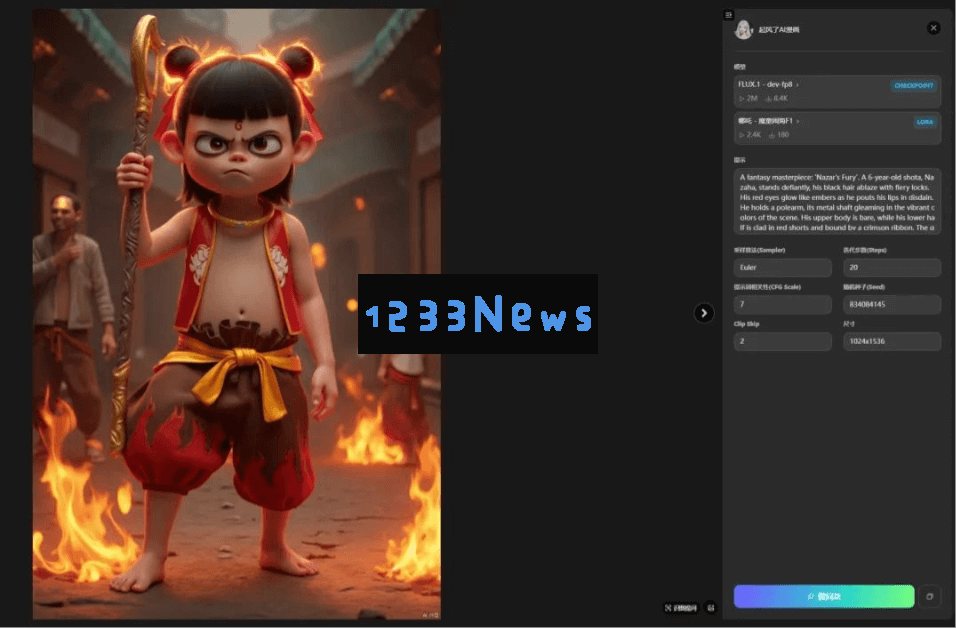This screenshot has width=956, height=629.
Task: Click the Steps field showing 20
Action: pyautogui.click(x=892, y=268)
